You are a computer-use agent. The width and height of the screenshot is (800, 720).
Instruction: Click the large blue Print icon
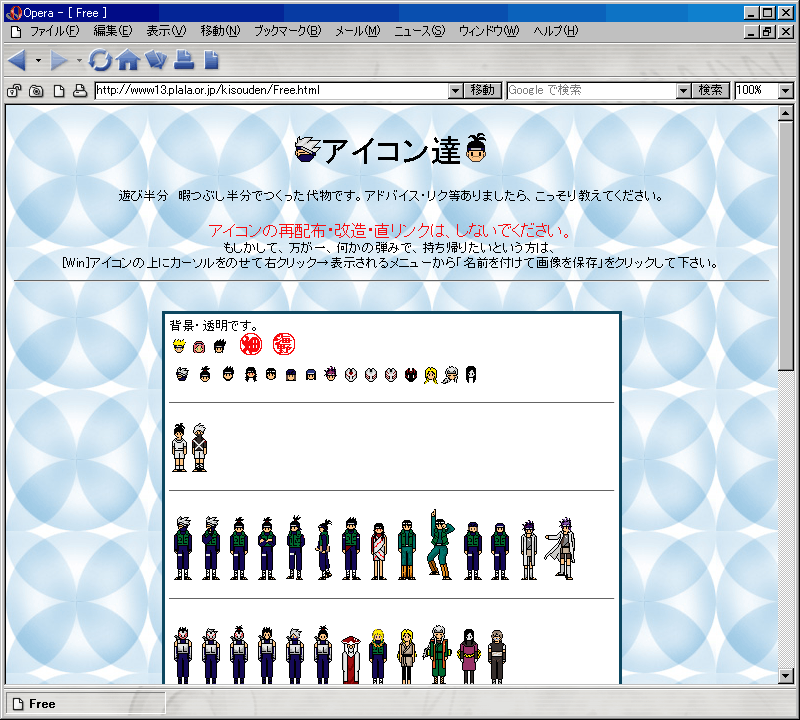(184, 60)
